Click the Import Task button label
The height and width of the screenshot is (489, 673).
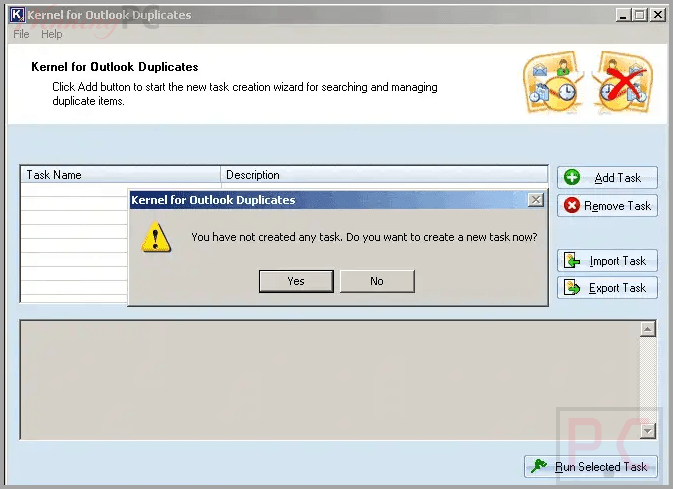pos(617,261)
